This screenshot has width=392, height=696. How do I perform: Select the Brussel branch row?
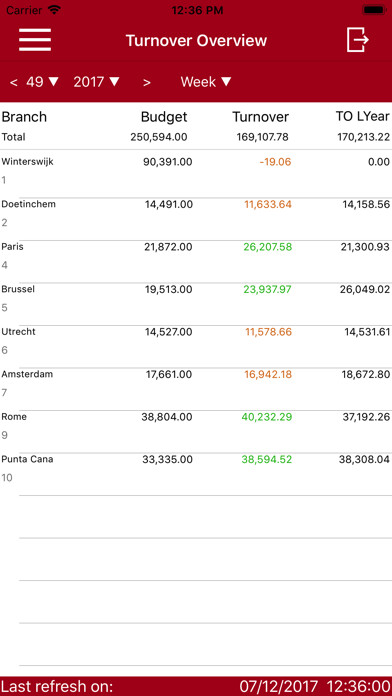(196, 299)
